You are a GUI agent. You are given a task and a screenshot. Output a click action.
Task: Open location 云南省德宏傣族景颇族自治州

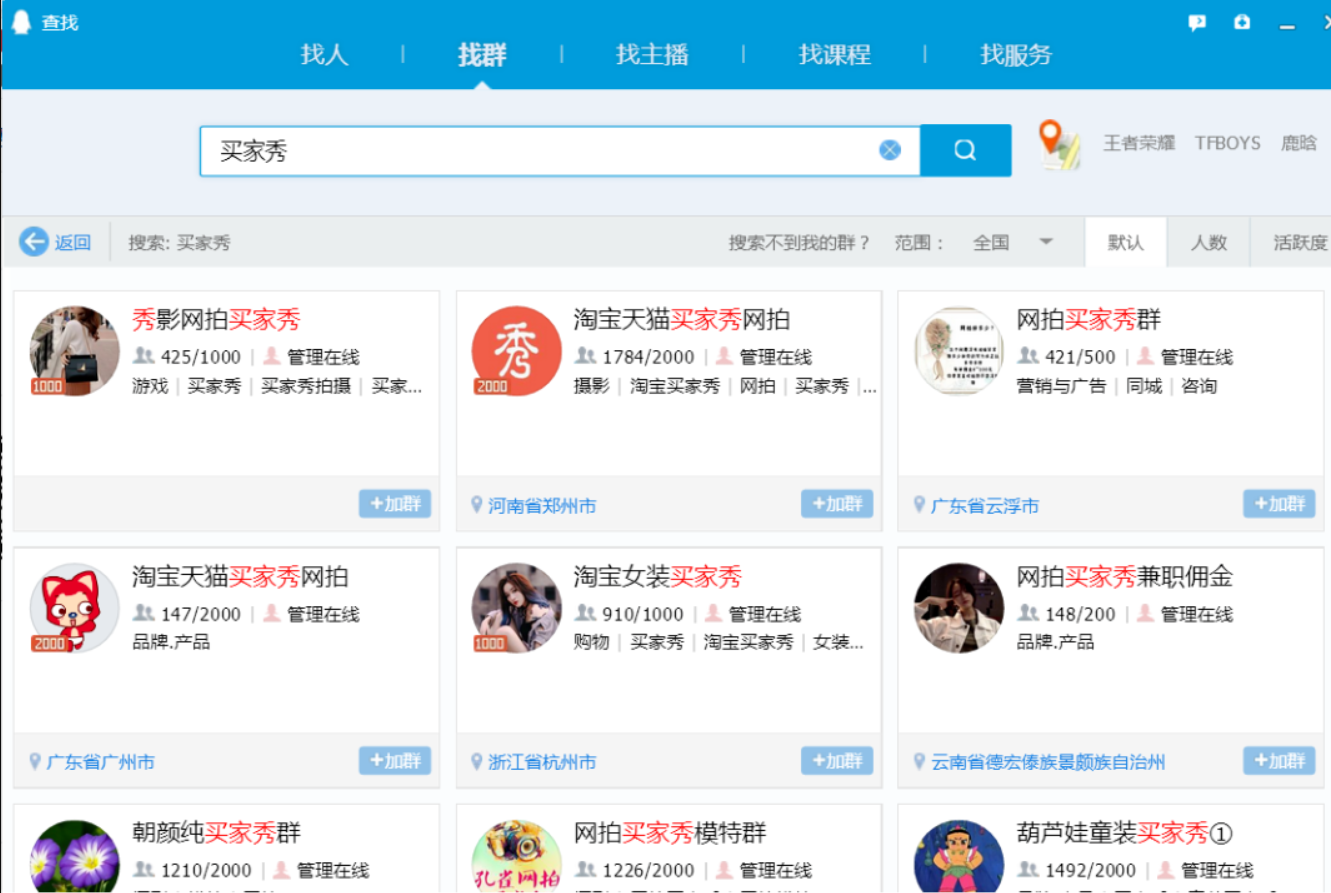(x=1048, y=762)
